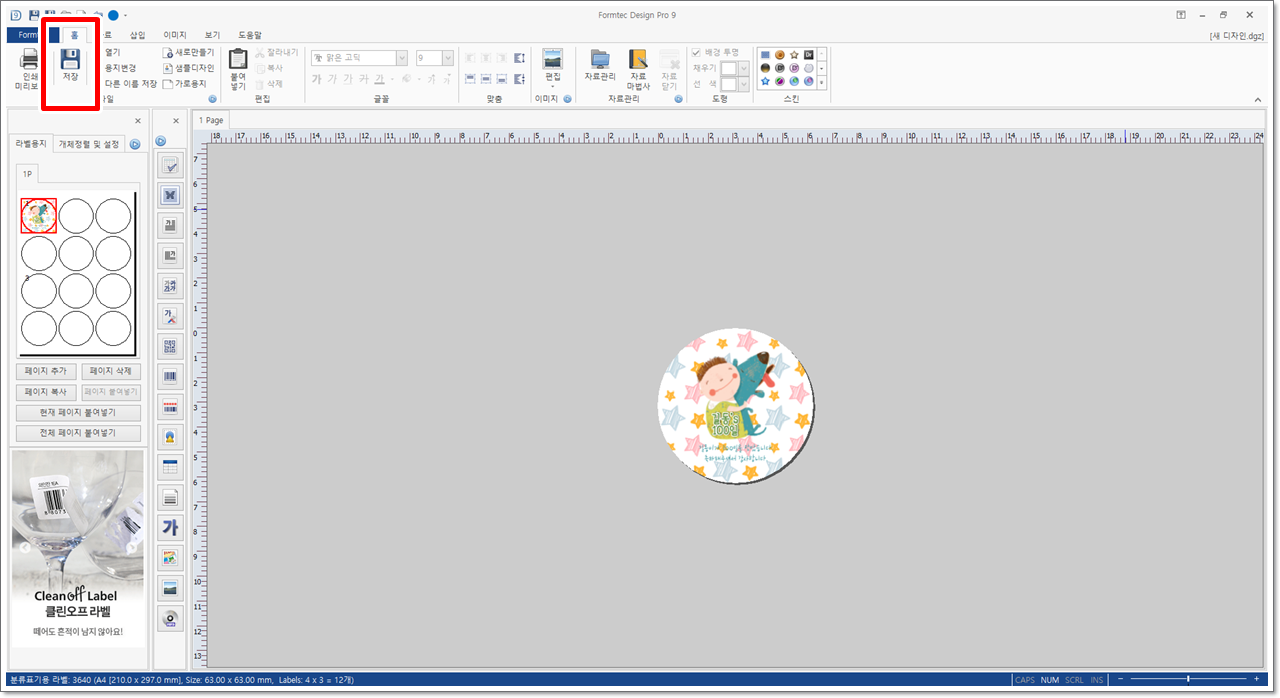Close the label paper side panel
Image resolution: width=1280 pixels, height=698 pixels.
[138, 121]
